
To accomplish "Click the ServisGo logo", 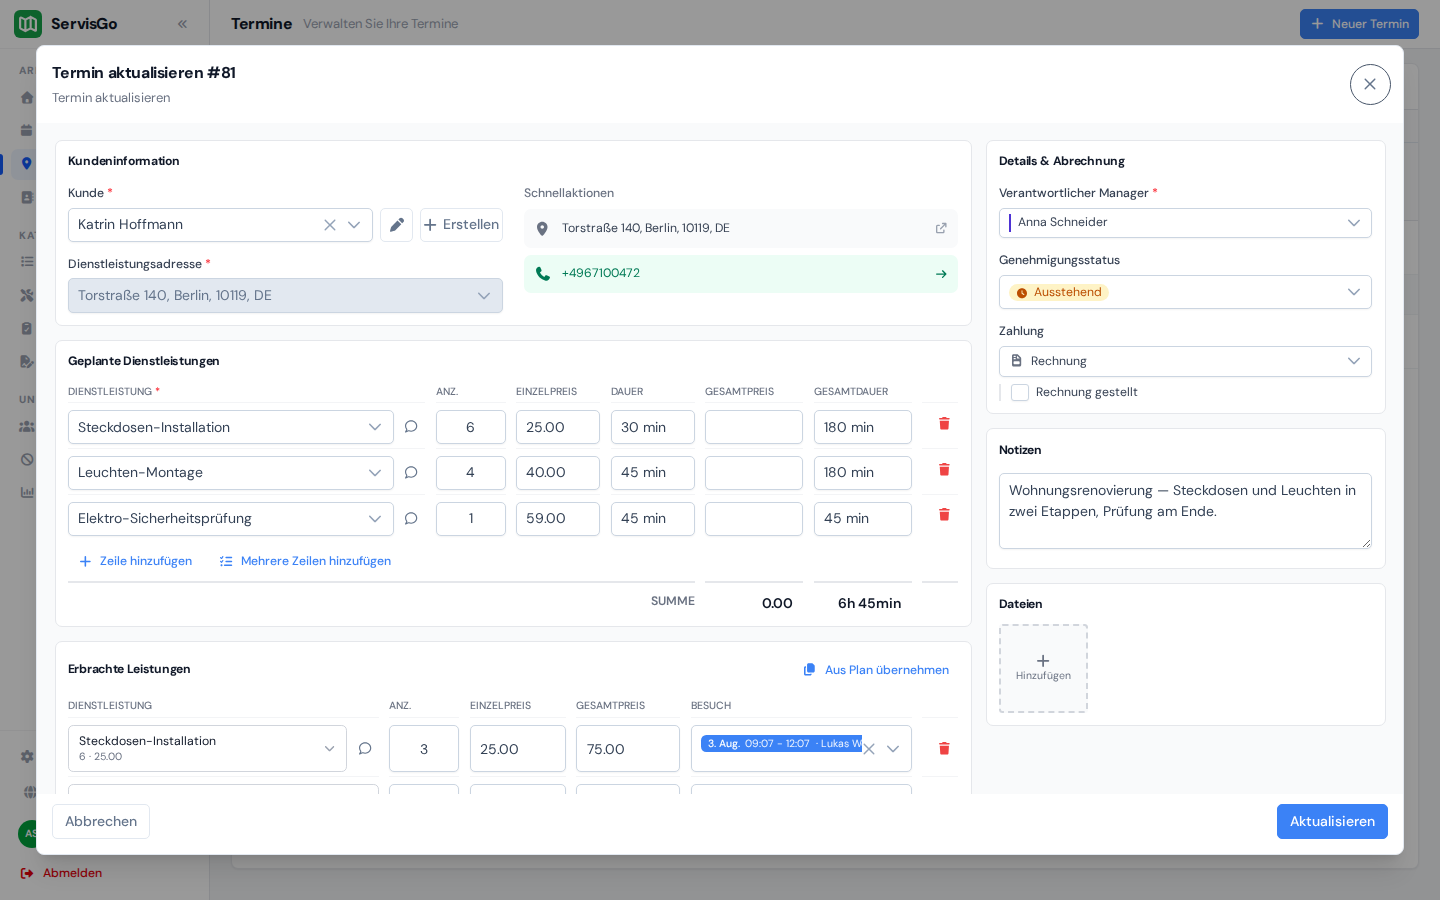I will (28, 24).
